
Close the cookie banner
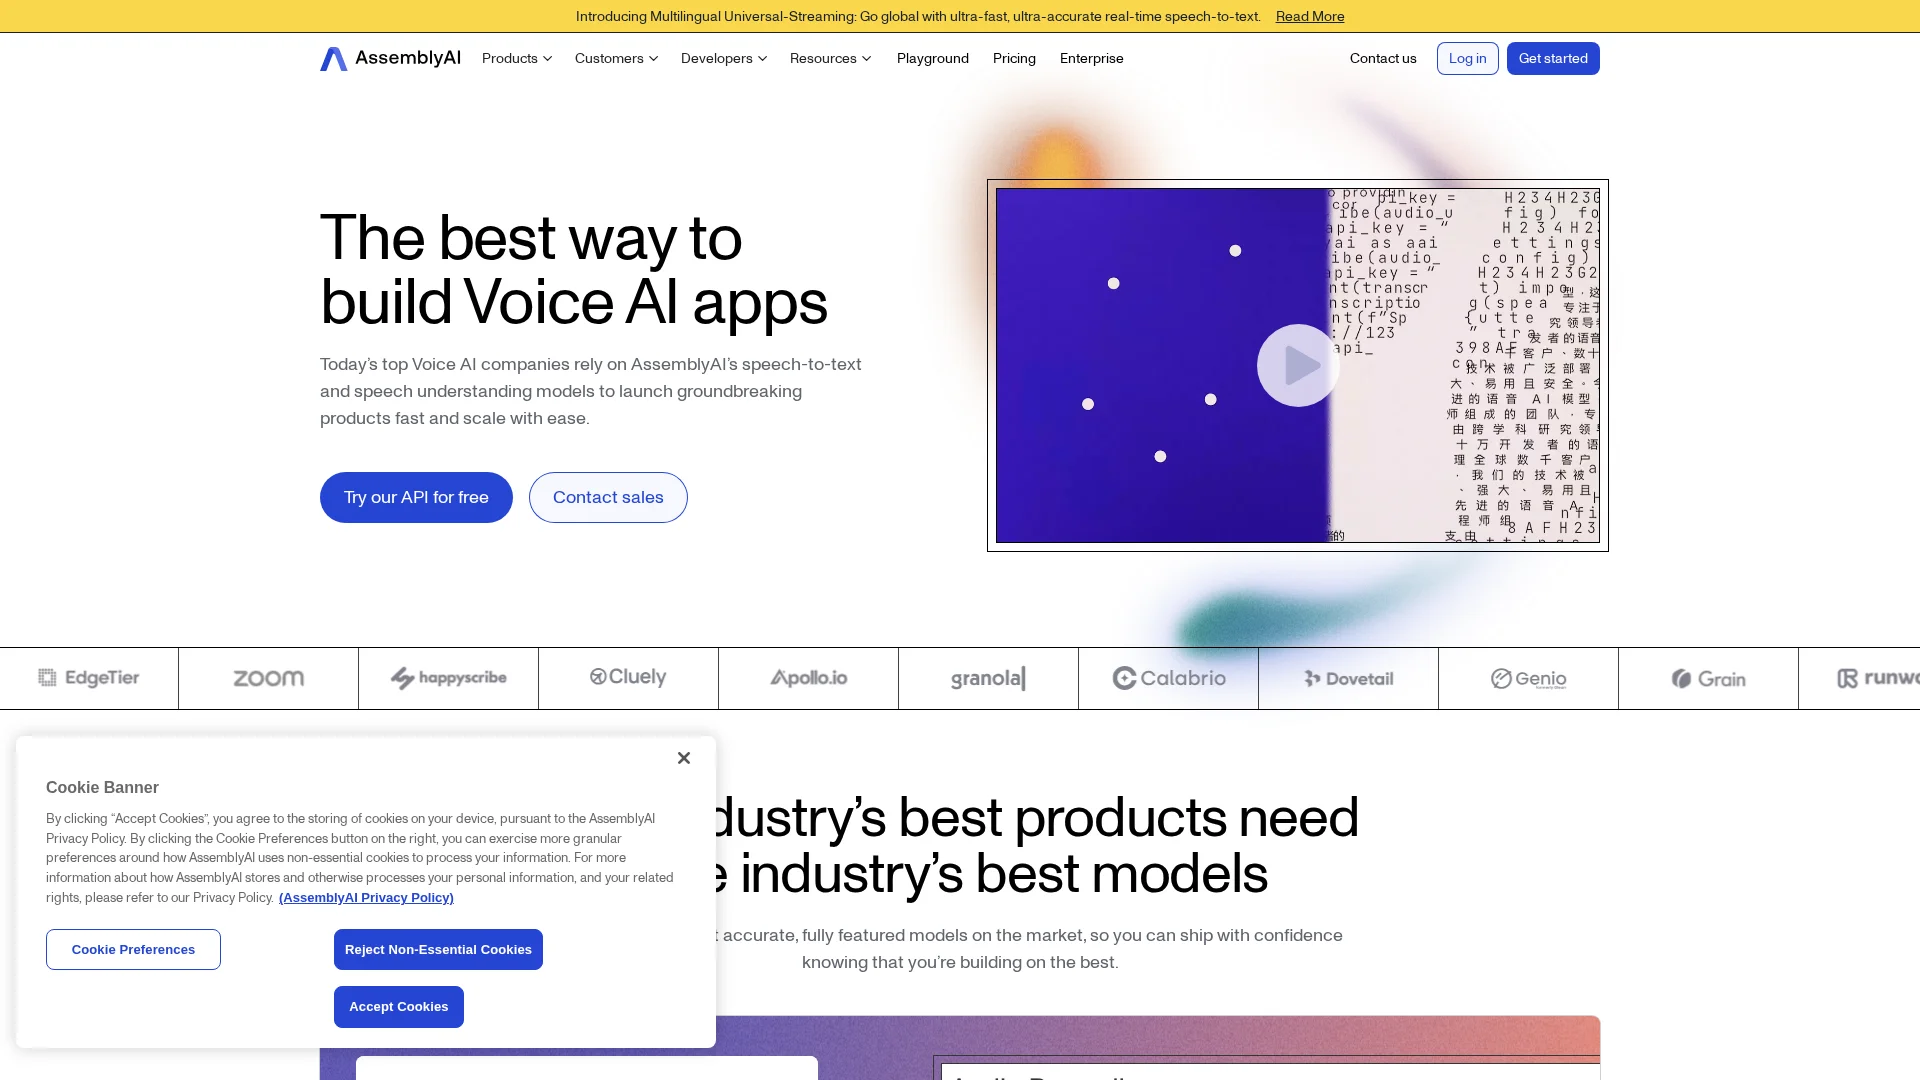[684, 758]
